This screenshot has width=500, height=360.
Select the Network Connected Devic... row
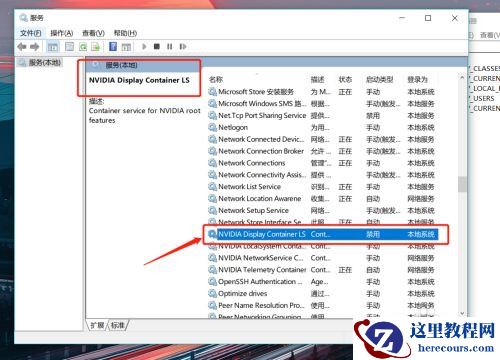click(322, 139)
